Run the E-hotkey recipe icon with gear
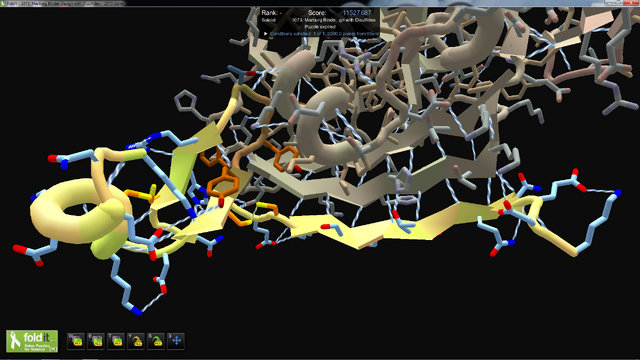 [x=96, y=341]
